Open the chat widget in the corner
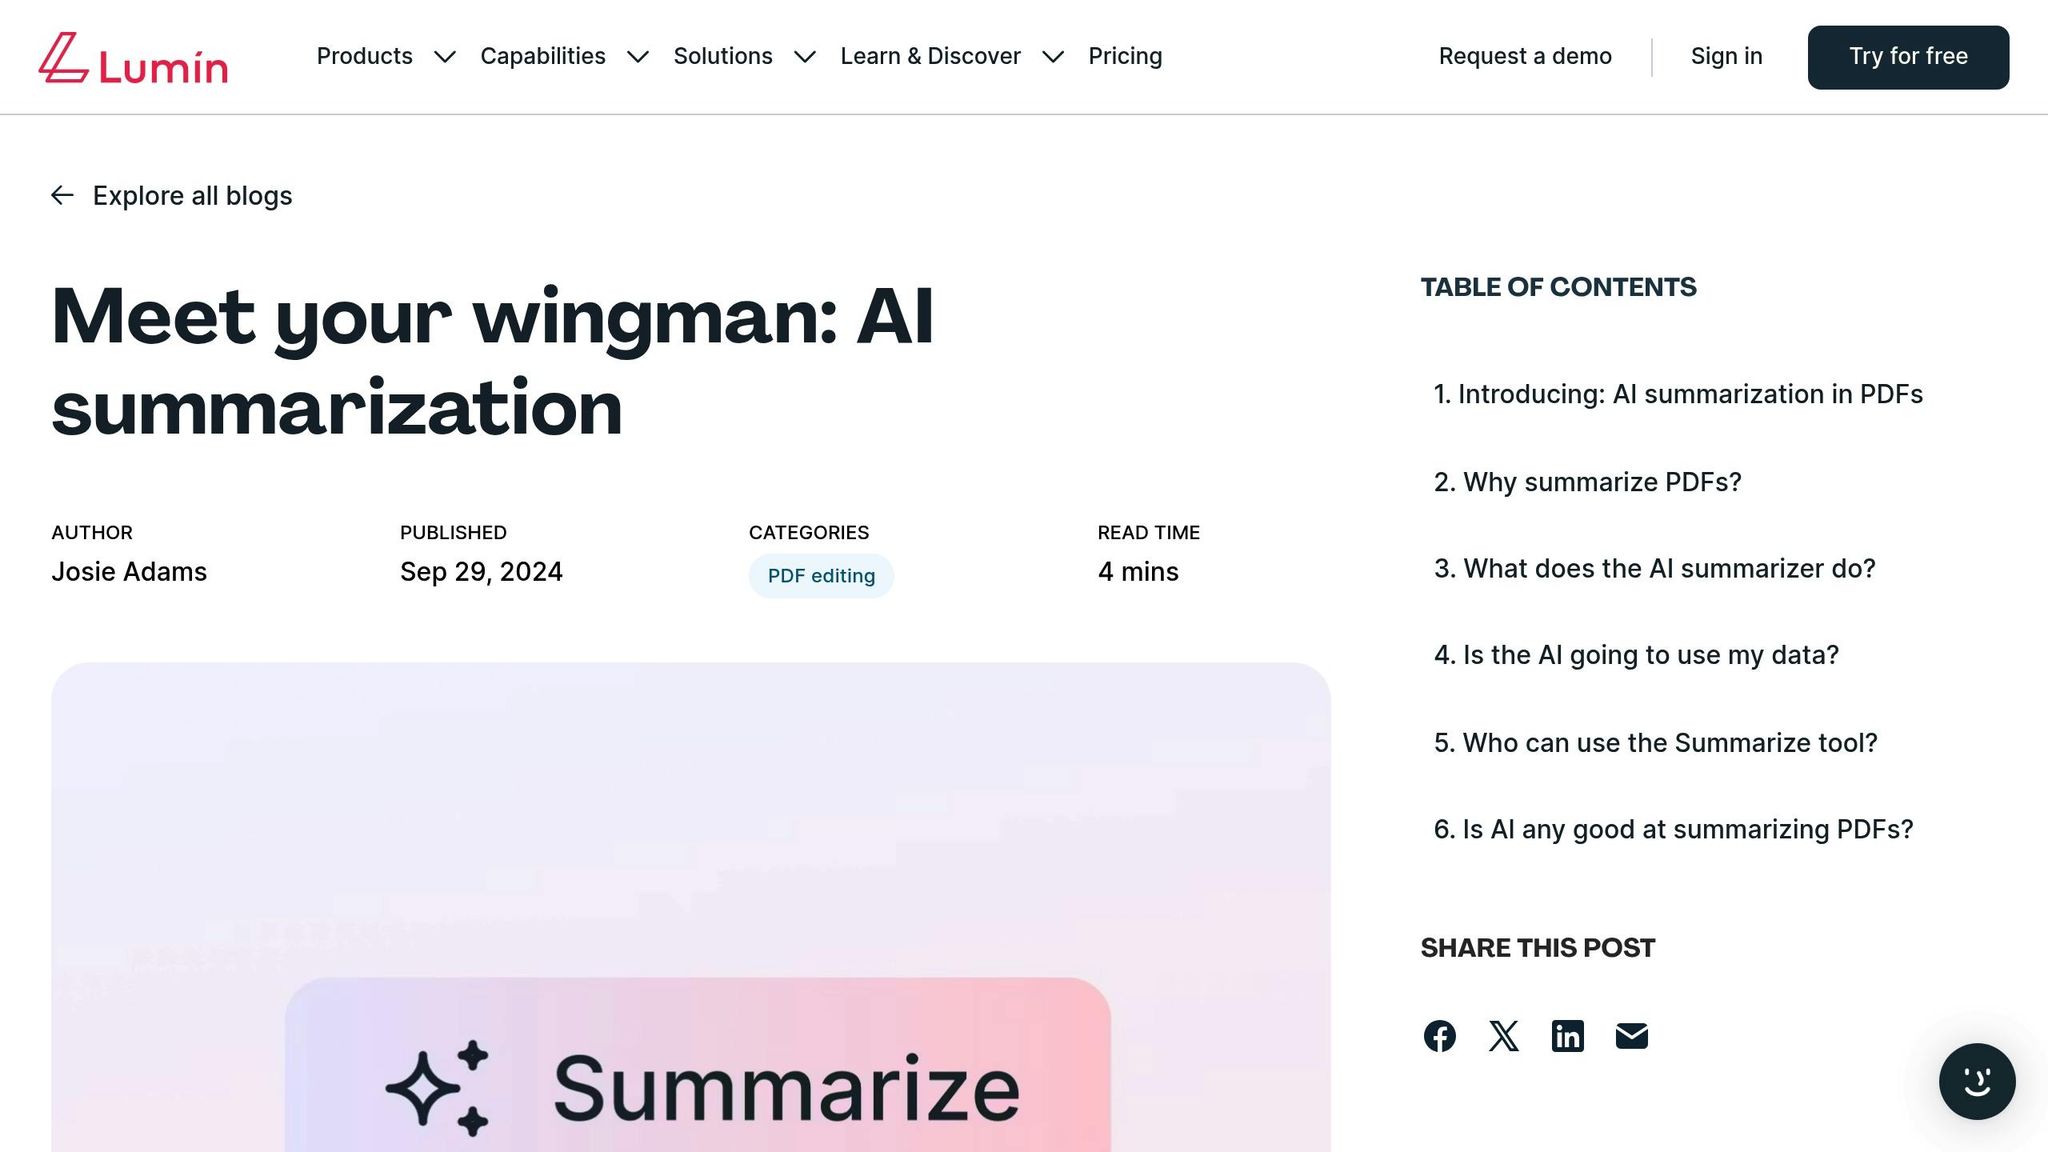The image size is (2048, 1152). point(1977,1081)
